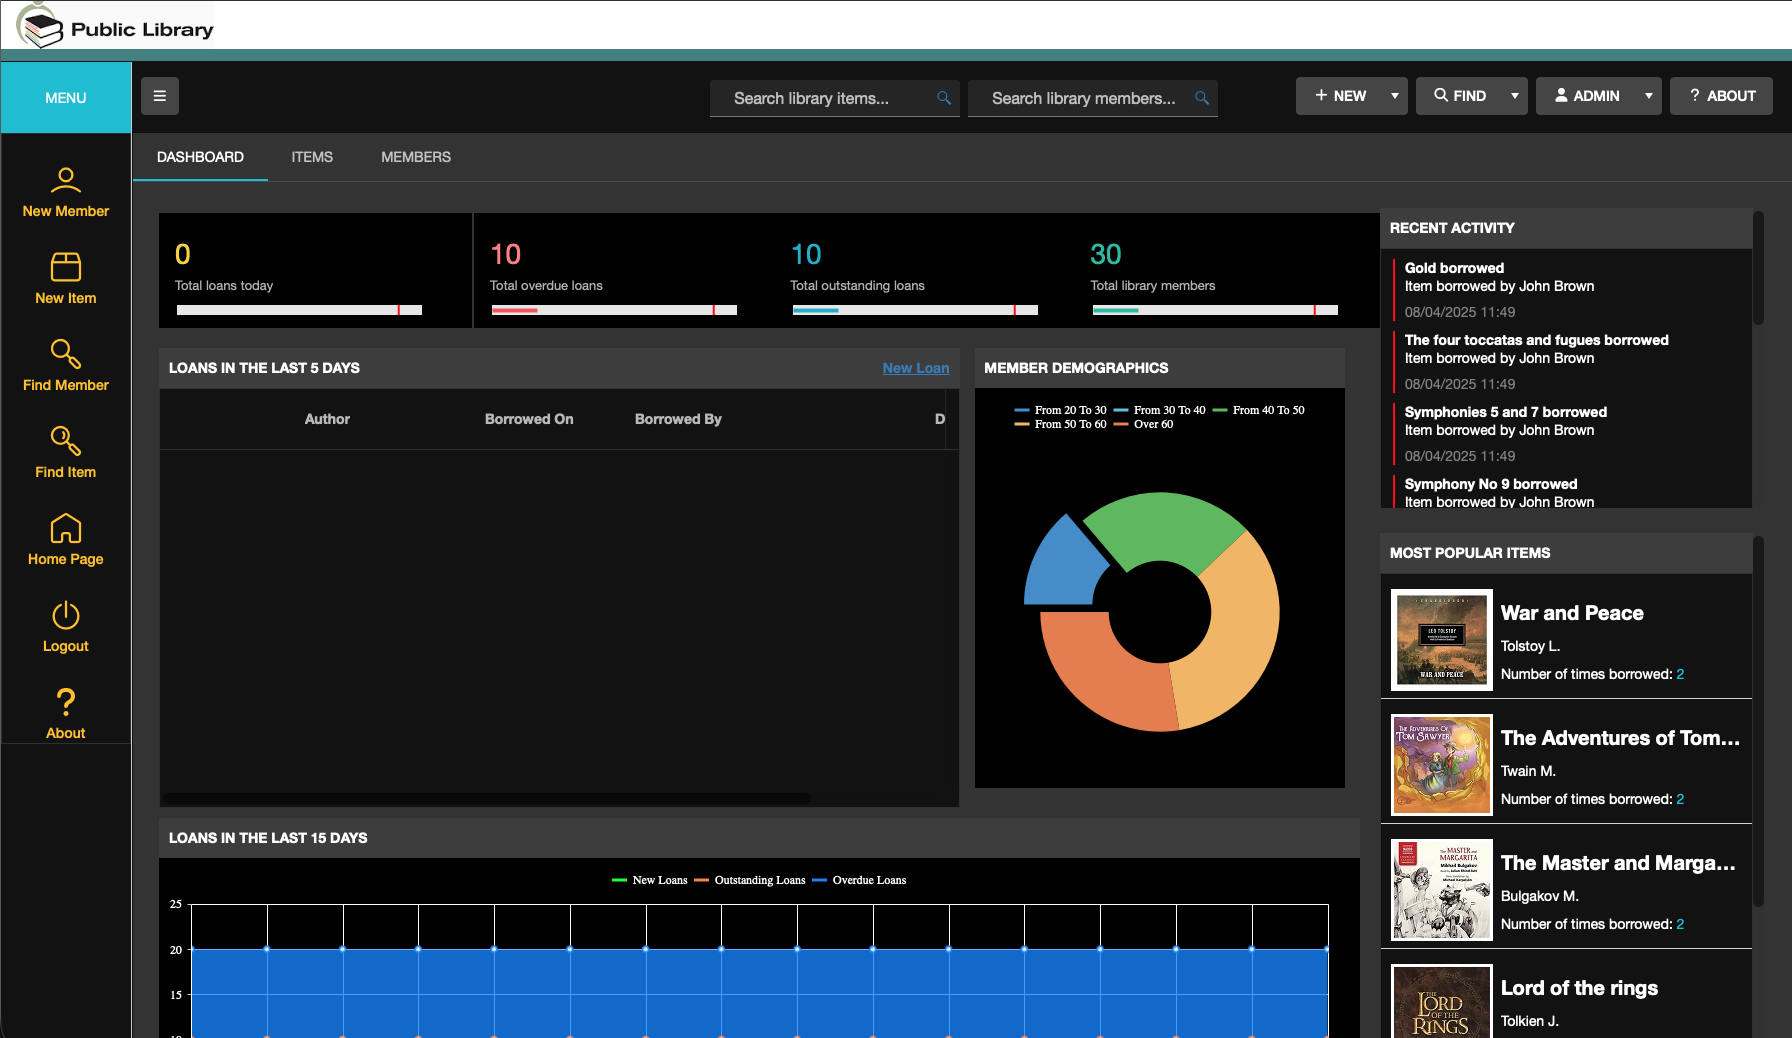The image size is (1792, 1038).
Task: Toggle the hamburger menu icon
Action: pos(160,95)
